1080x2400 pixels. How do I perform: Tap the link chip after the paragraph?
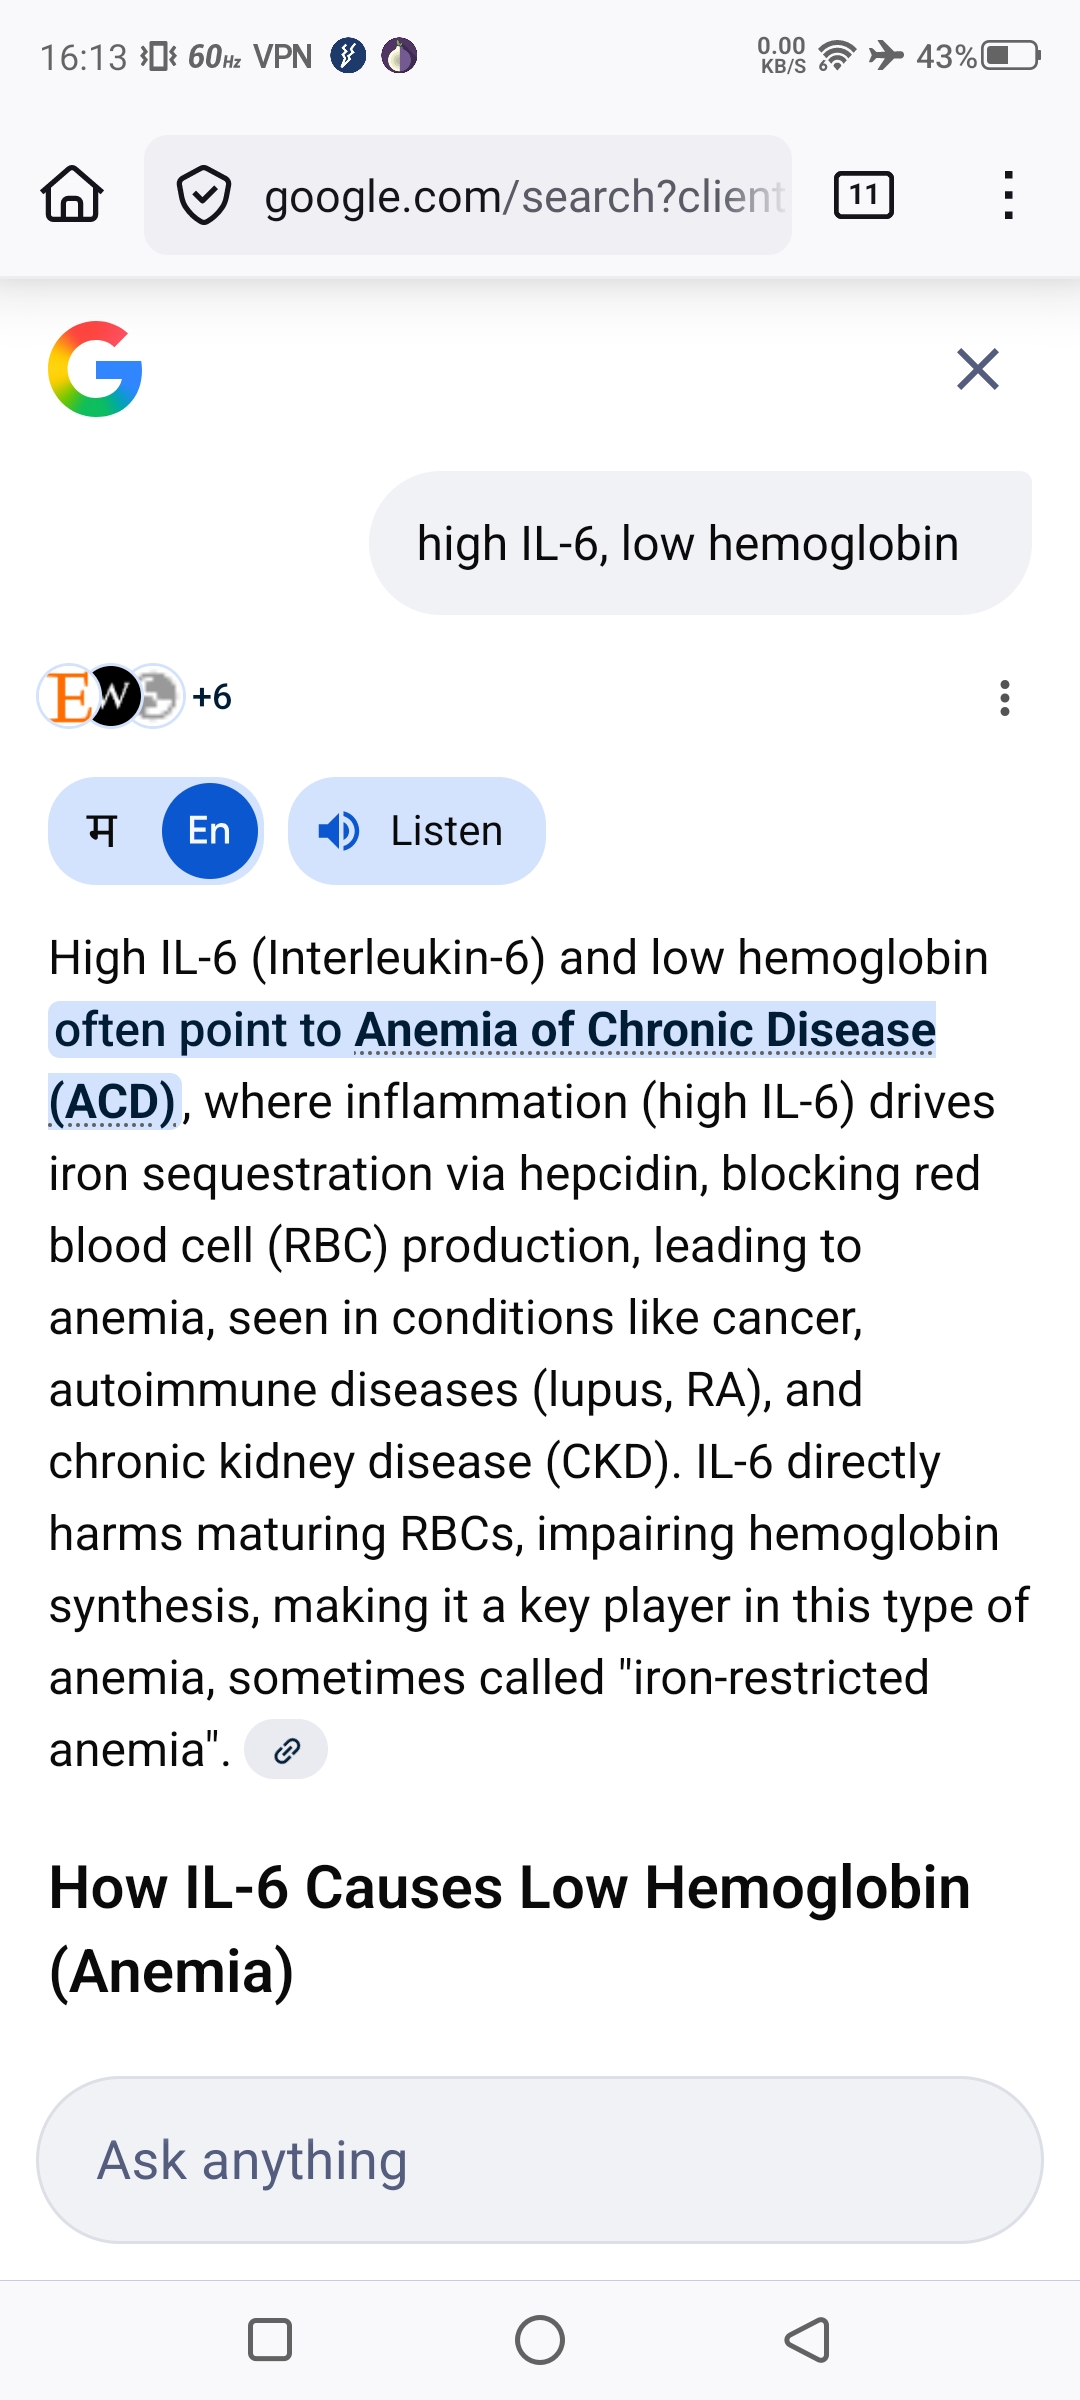(x=286, y=1750)
